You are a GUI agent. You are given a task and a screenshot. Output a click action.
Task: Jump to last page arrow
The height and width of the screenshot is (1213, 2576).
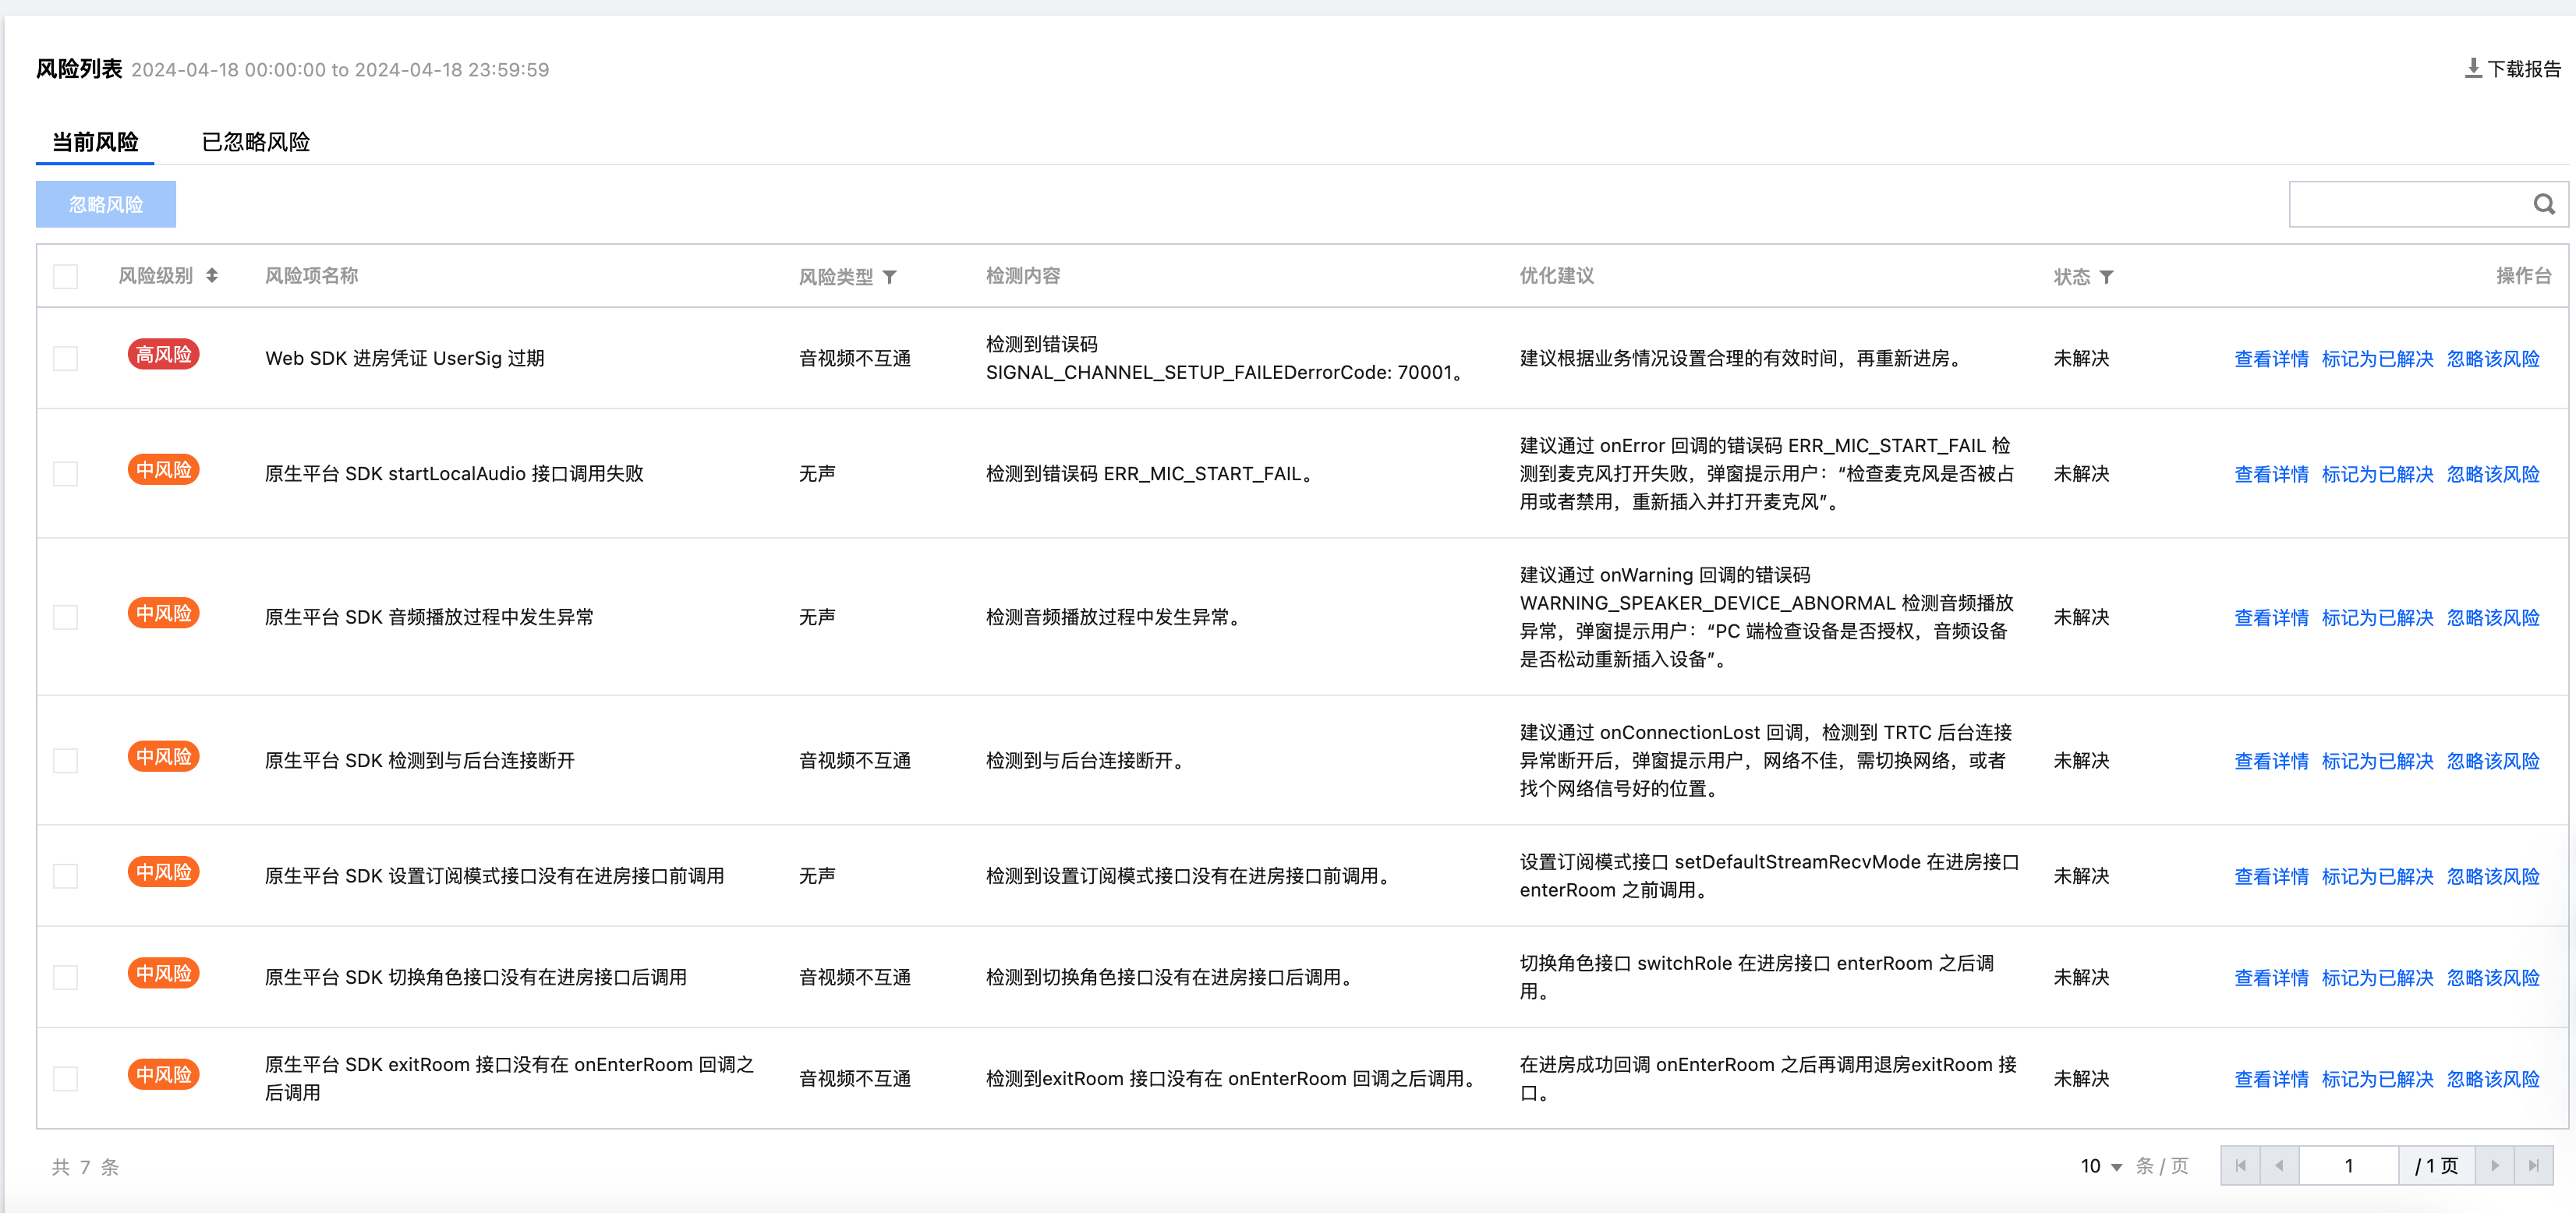coord(2533,1166)
